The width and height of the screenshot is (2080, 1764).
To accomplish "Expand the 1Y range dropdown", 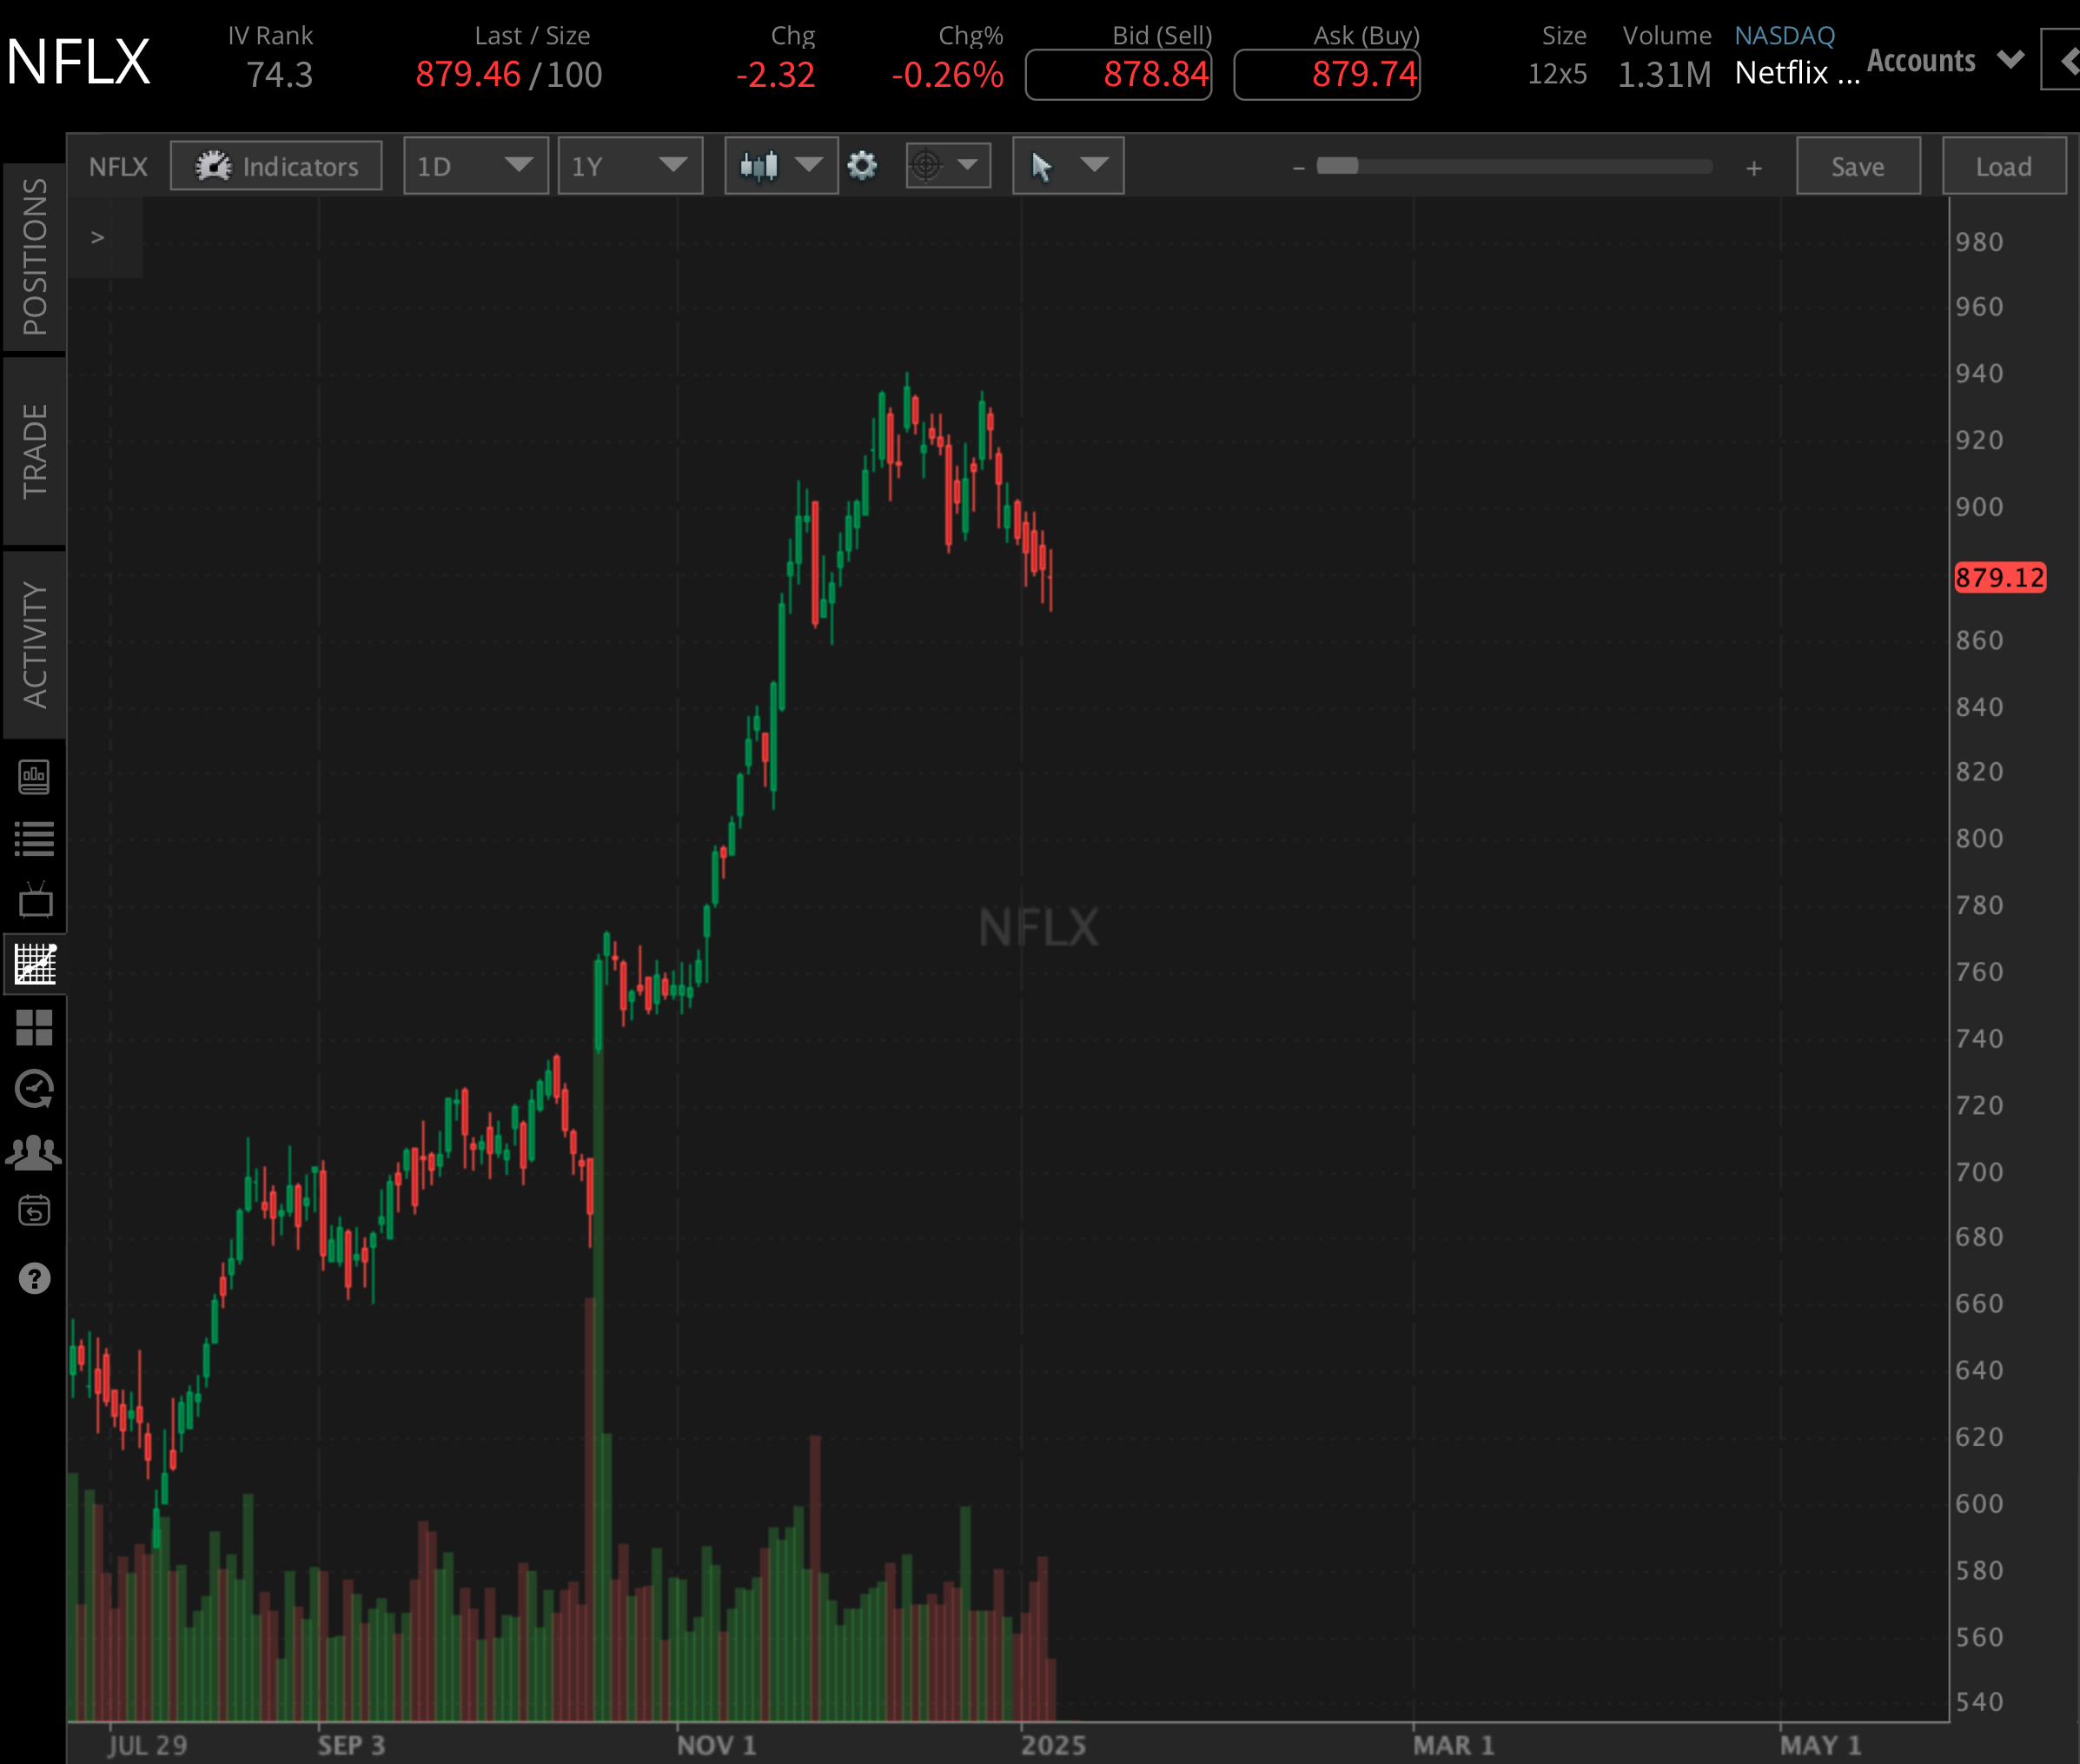I will (x=630, y=166).
